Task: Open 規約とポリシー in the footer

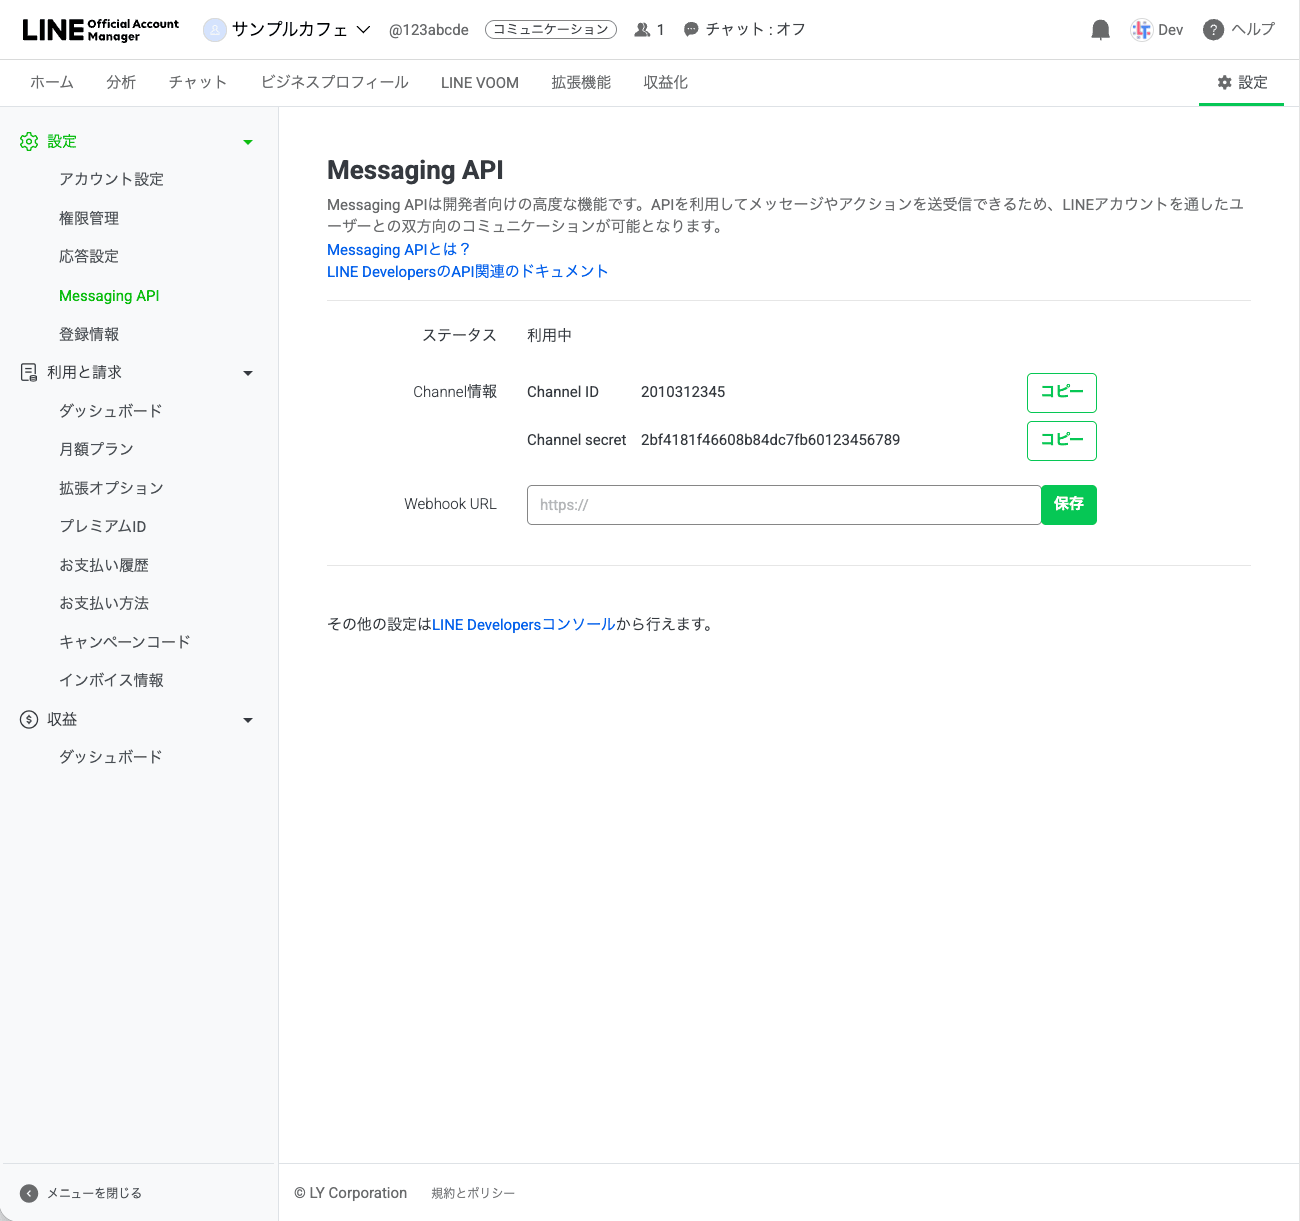Action: 473,1193
